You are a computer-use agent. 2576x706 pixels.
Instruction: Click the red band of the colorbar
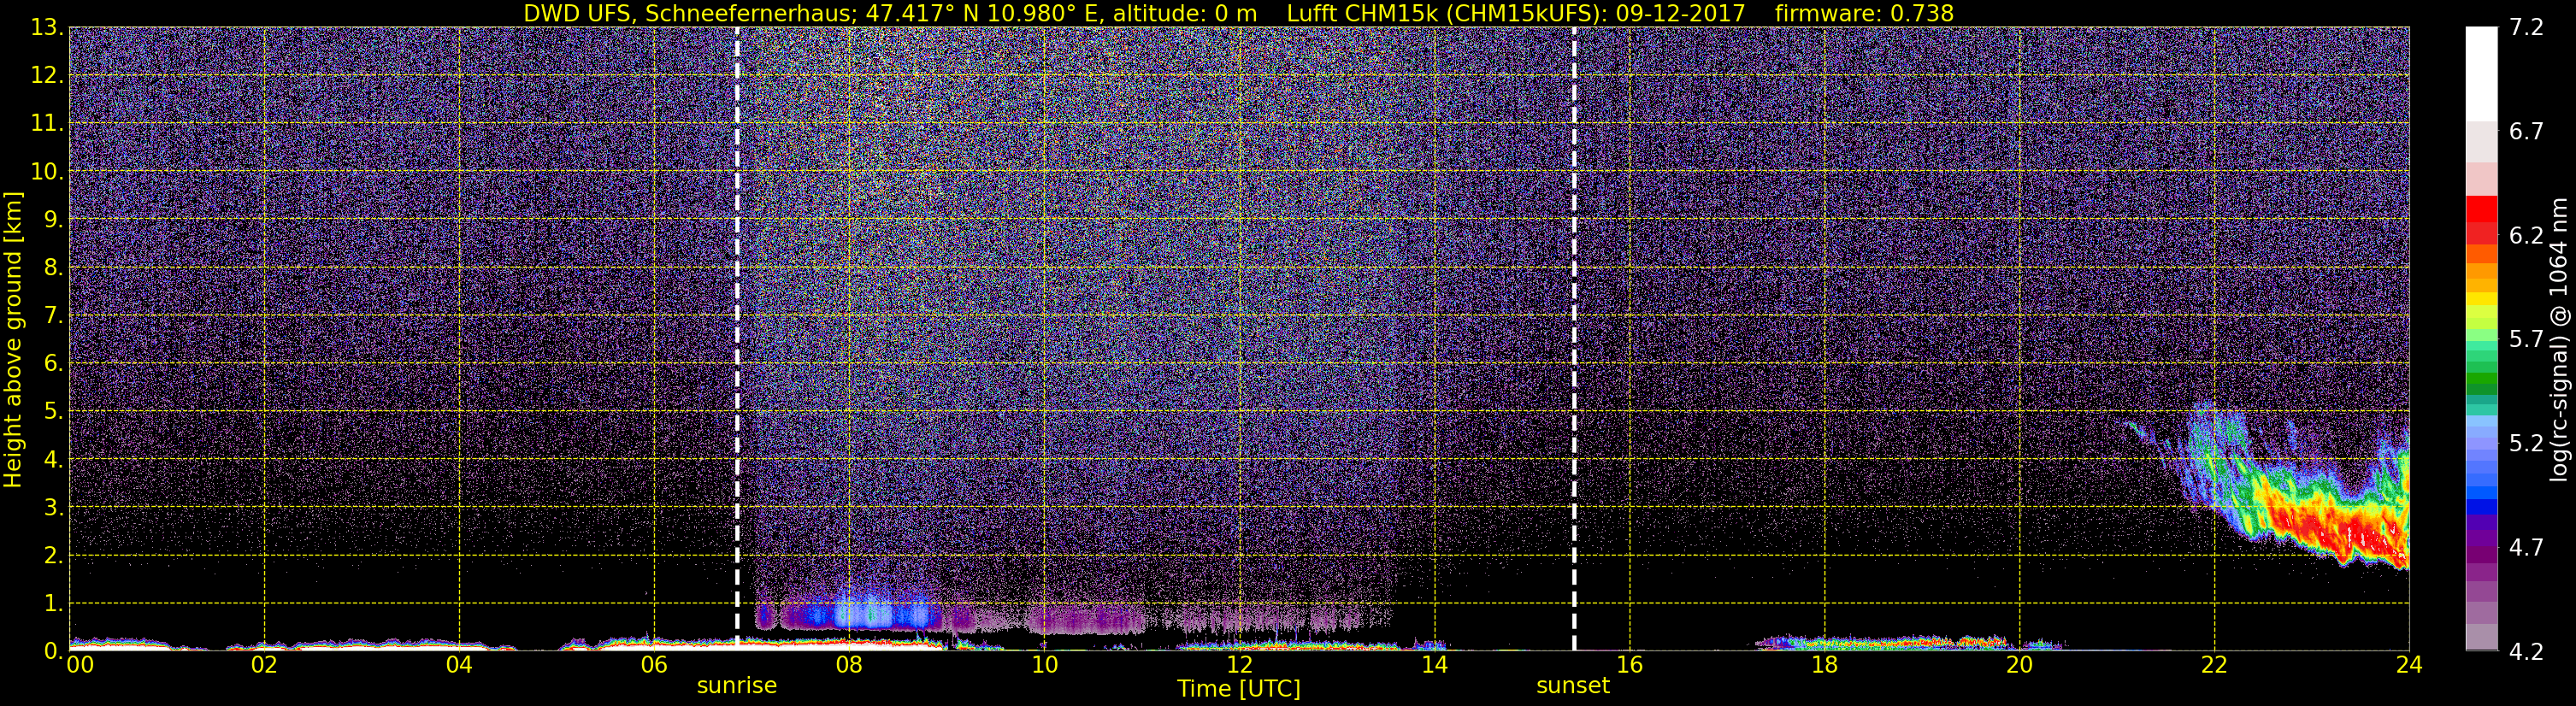[x=2482, y=220]
